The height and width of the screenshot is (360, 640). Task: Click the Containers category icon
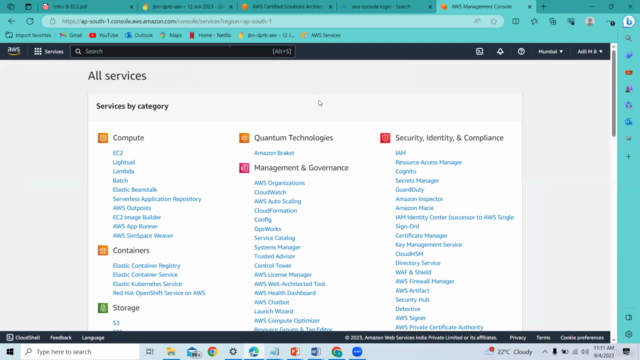(103, 250)
